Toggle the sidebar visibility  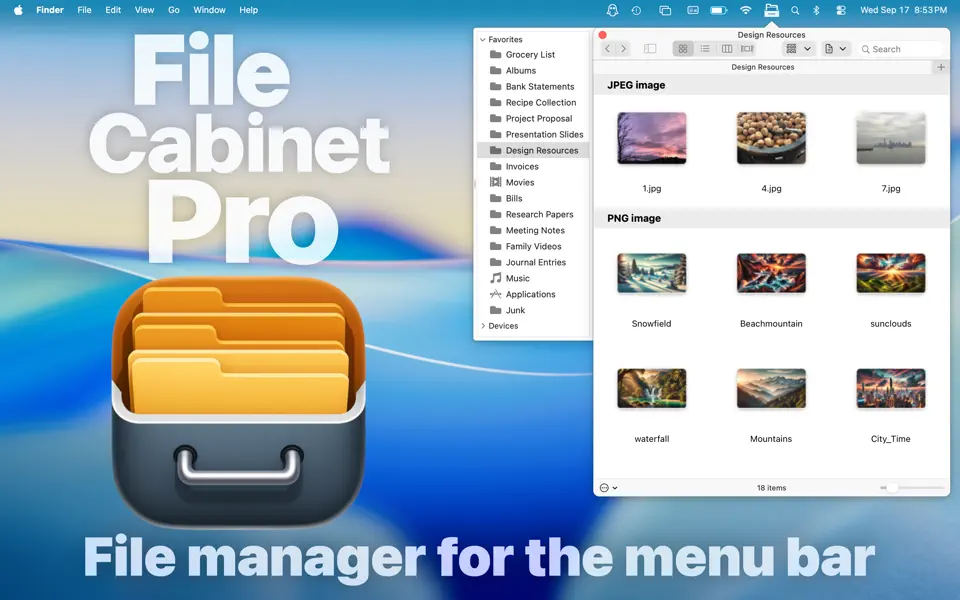(650, 48)
